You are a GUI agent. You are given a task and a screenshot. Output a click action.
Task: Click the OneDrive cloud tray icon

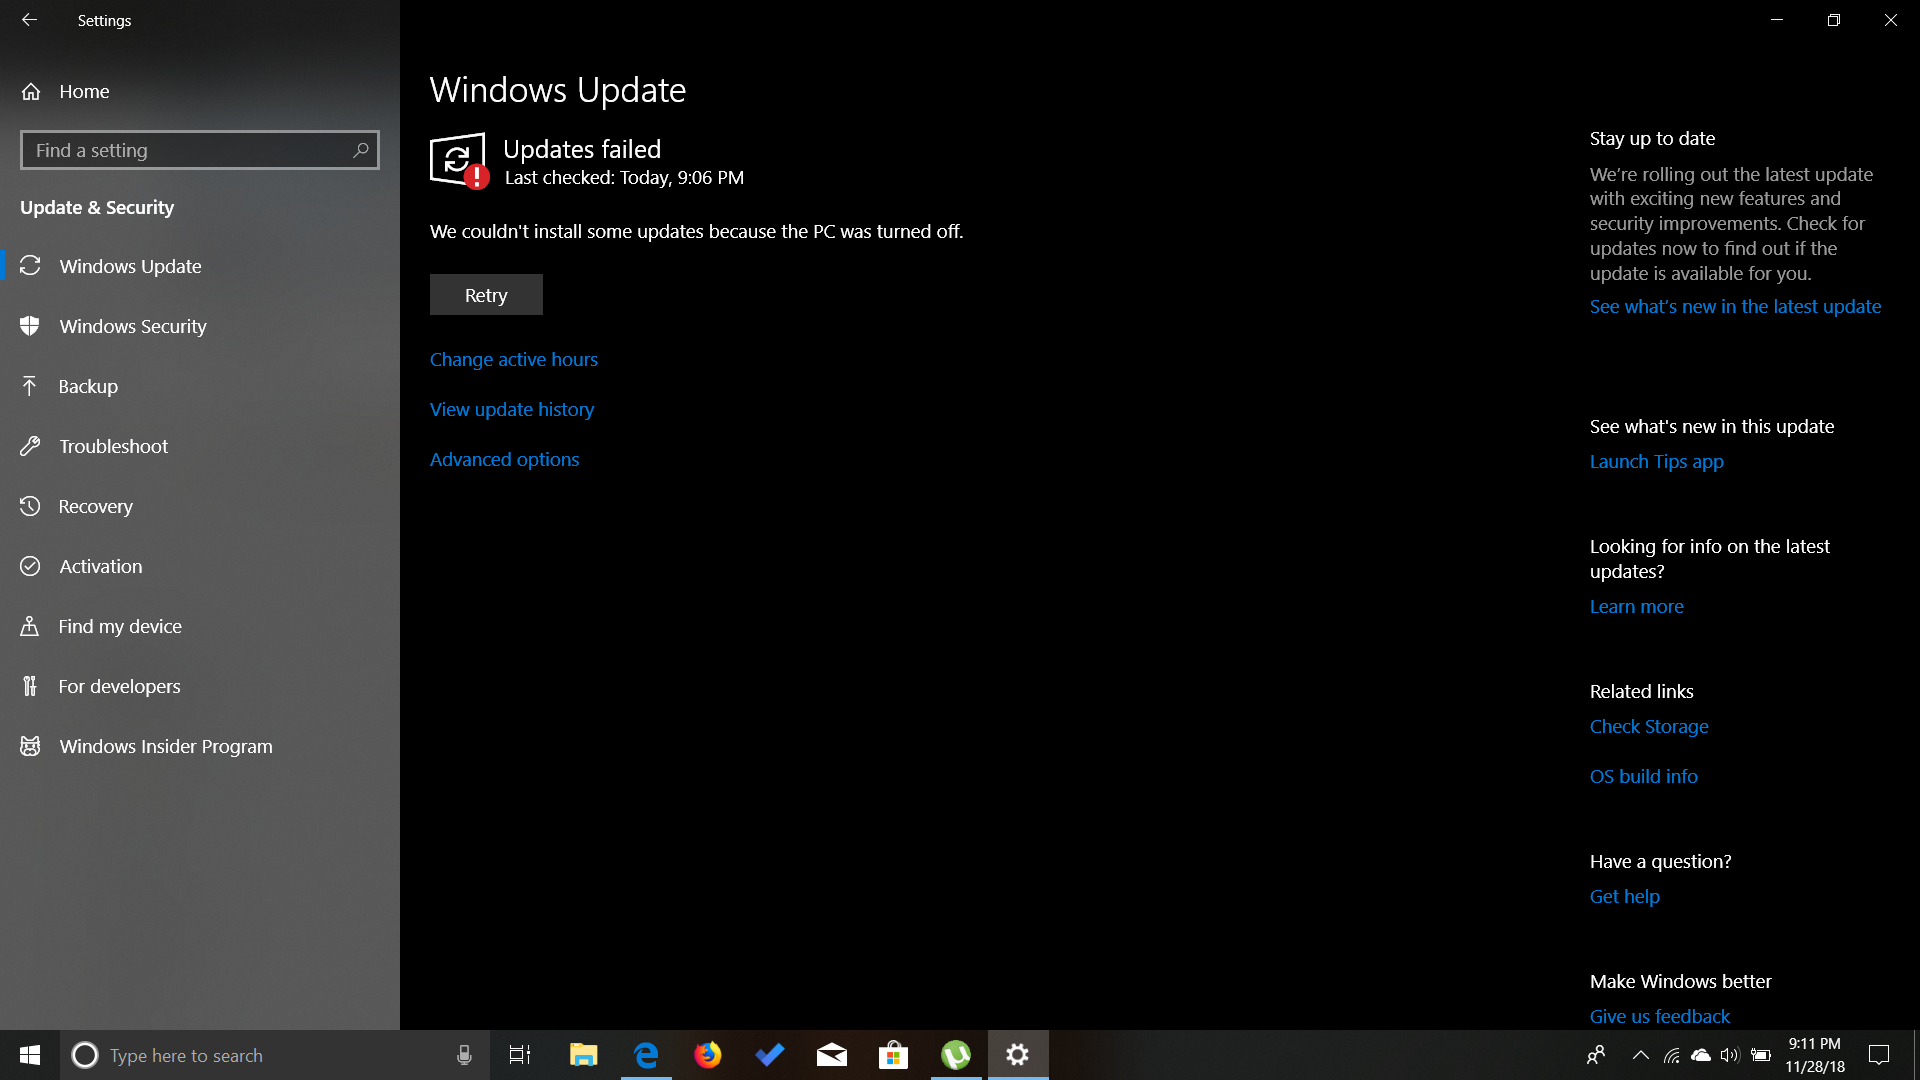point(1701,1055)
